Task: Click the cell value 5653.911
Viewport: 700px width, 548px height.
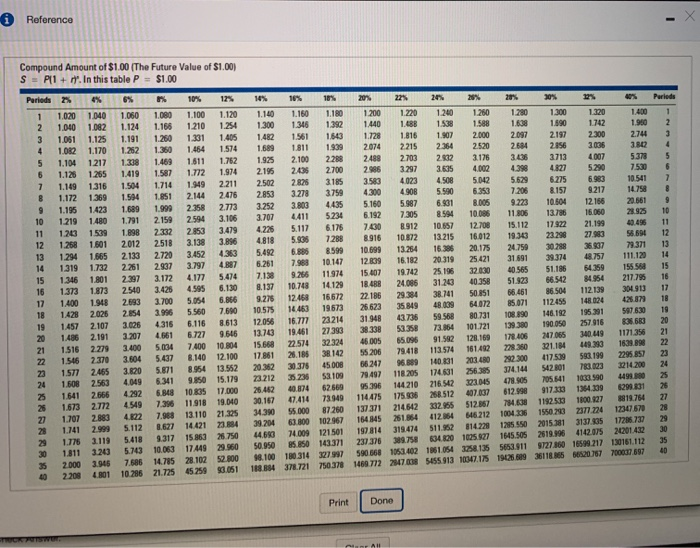Action: point(514,447)
